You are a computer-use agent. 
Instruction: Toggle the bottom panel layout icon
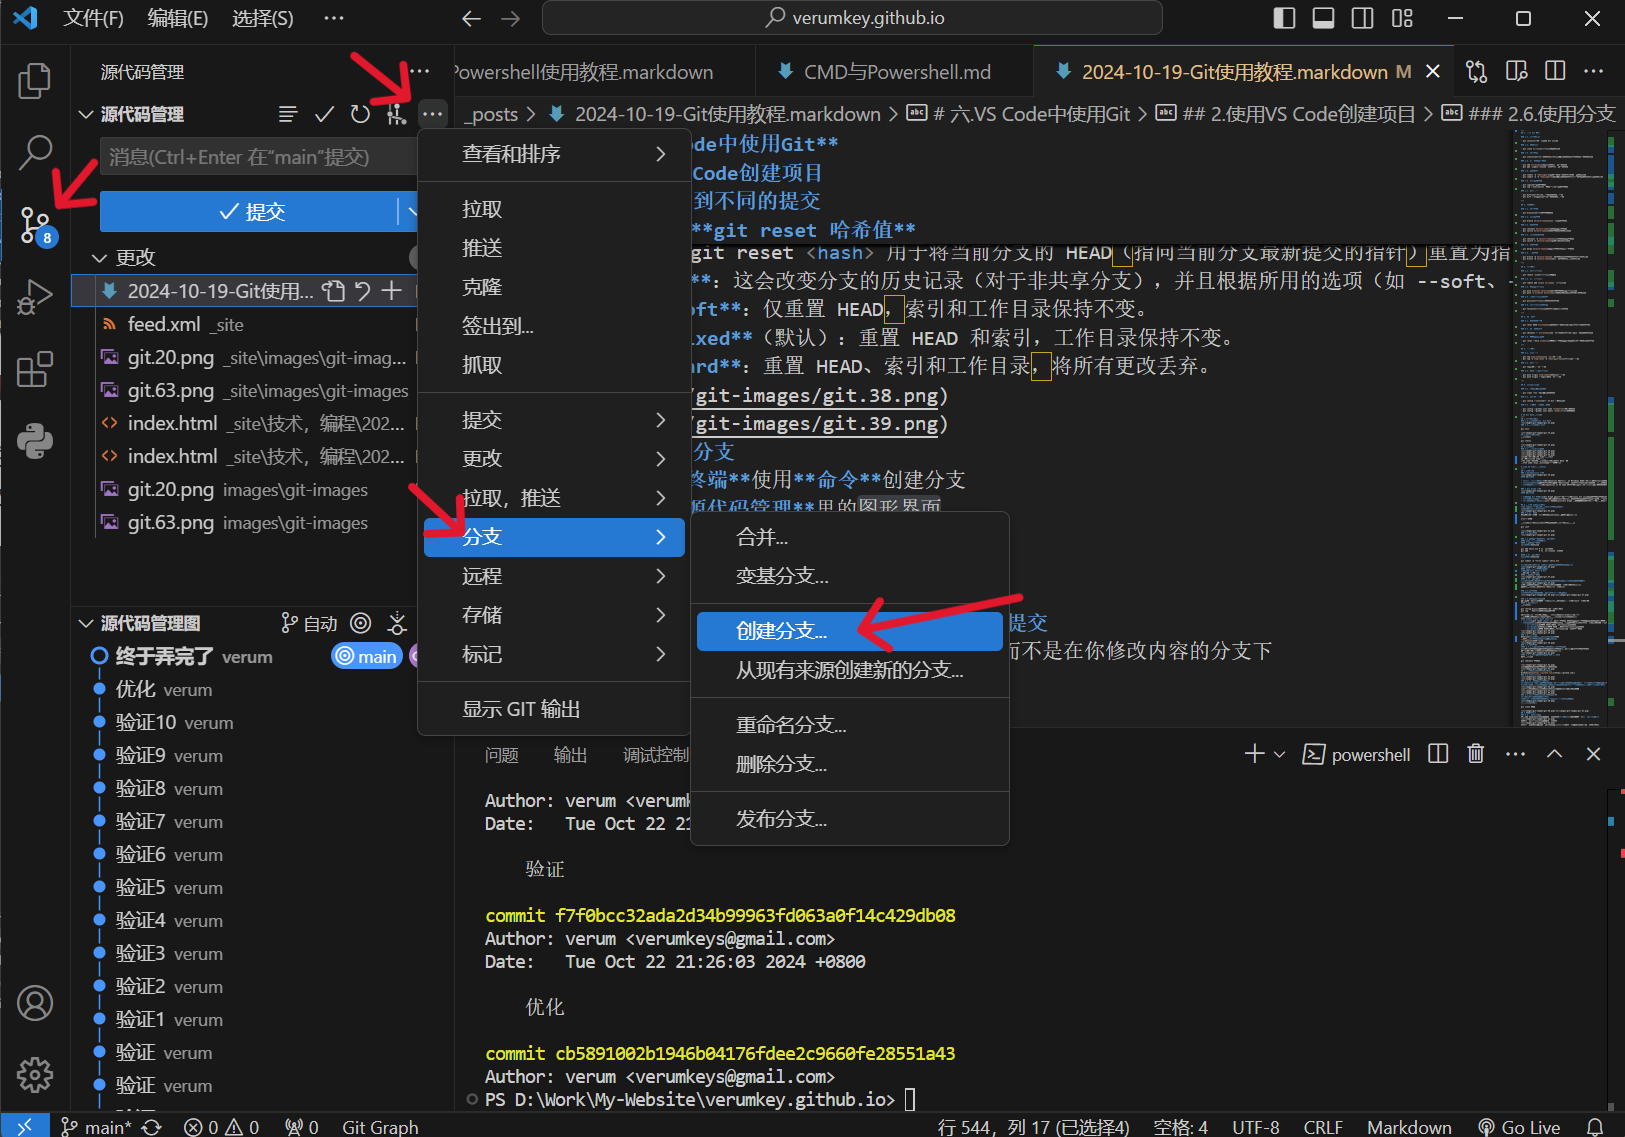(1323, 18)
